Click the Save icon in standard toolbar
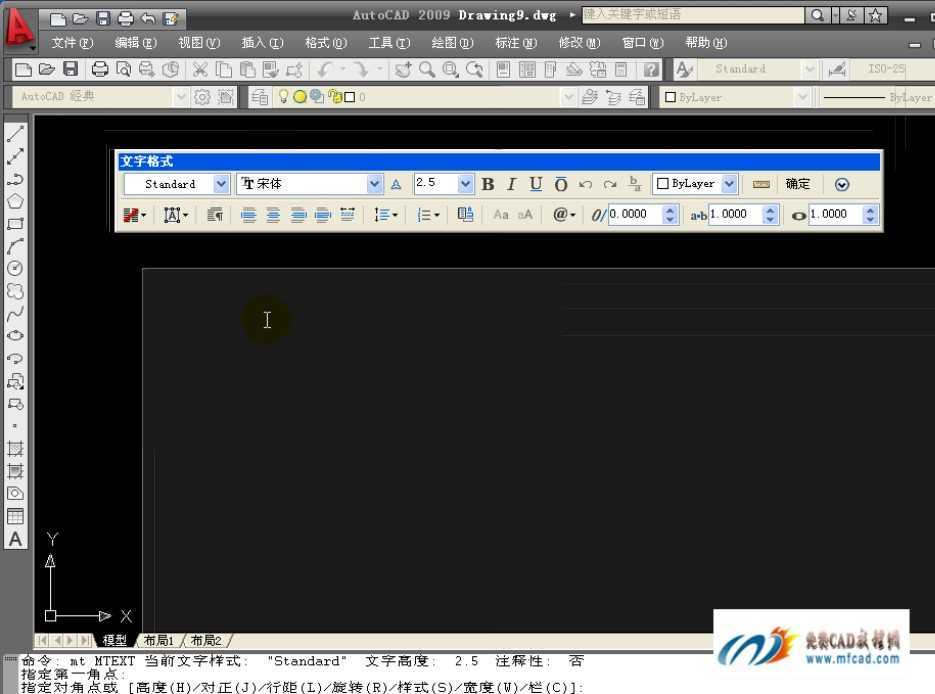 click(x=70, y=69)
